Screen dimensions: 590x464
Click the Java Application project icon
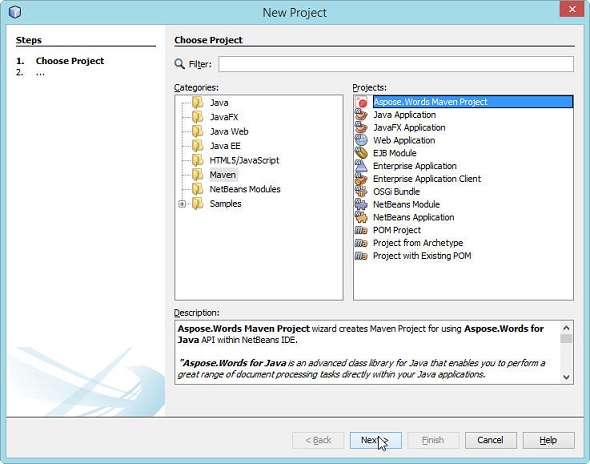[x=361, y=115]
